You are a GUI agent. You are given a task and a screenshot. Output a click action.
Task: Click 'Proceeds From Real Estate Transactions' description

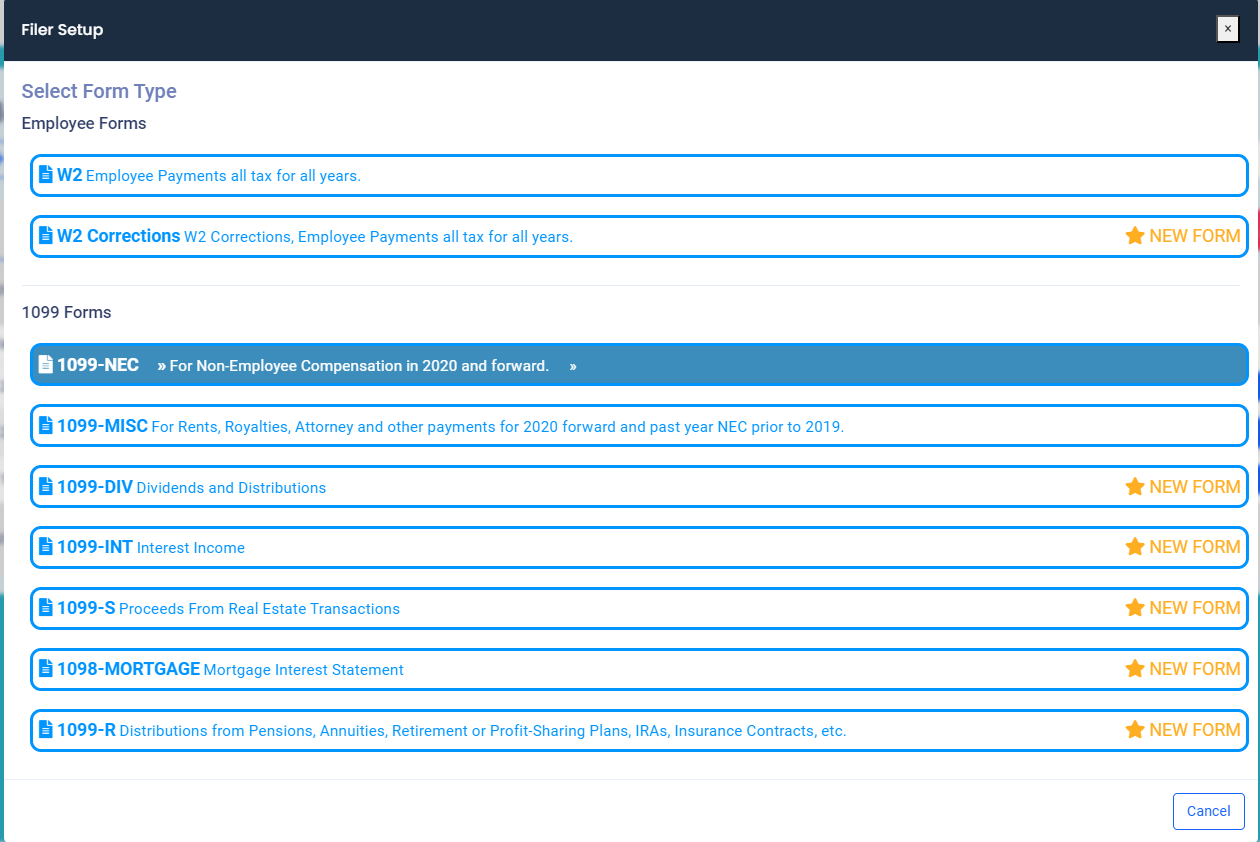259,609
